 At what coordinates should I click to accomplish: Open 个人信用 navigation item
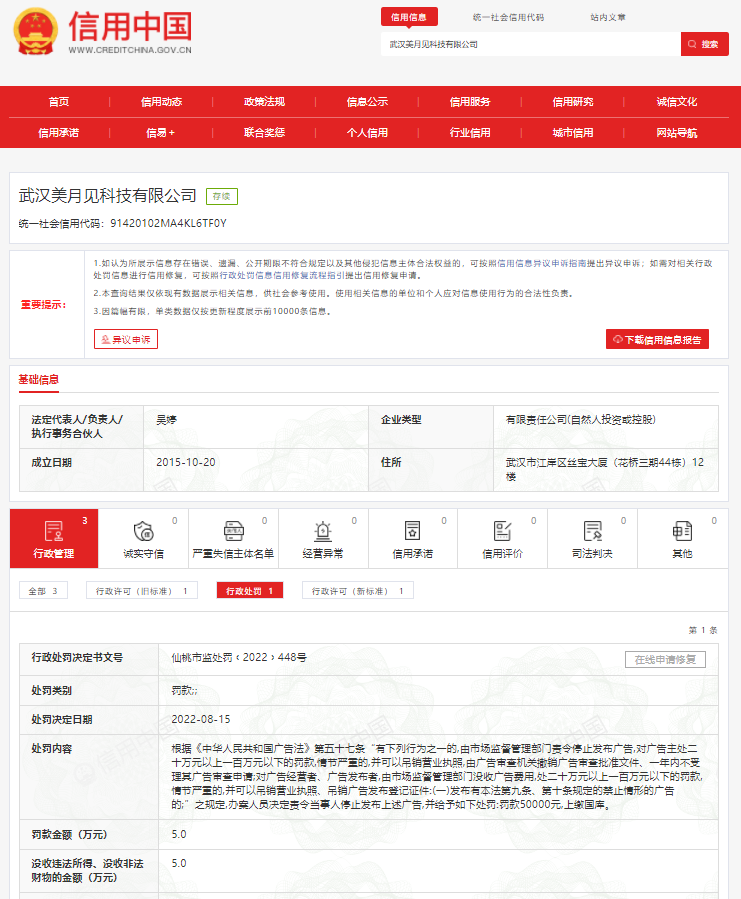click(367, 132)
